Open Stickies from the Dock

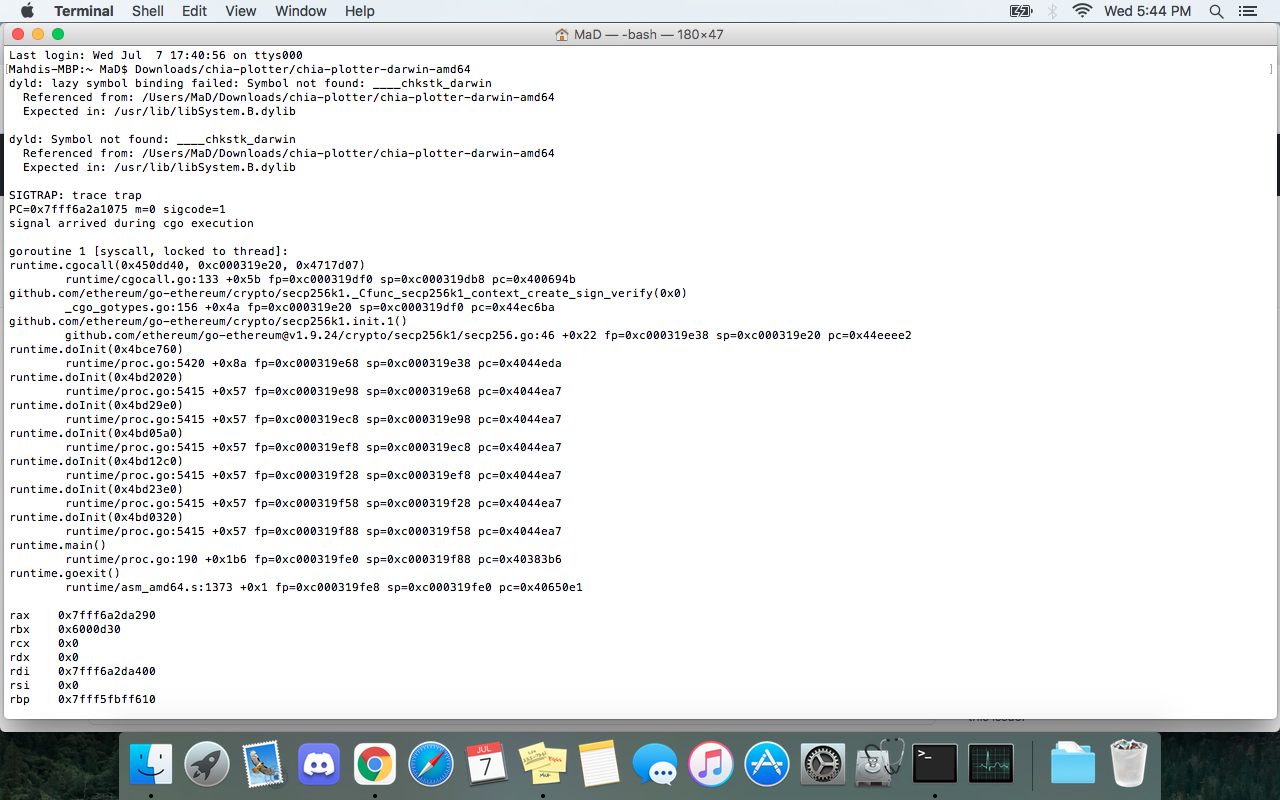pyautogui.click(x=543, y=763)
